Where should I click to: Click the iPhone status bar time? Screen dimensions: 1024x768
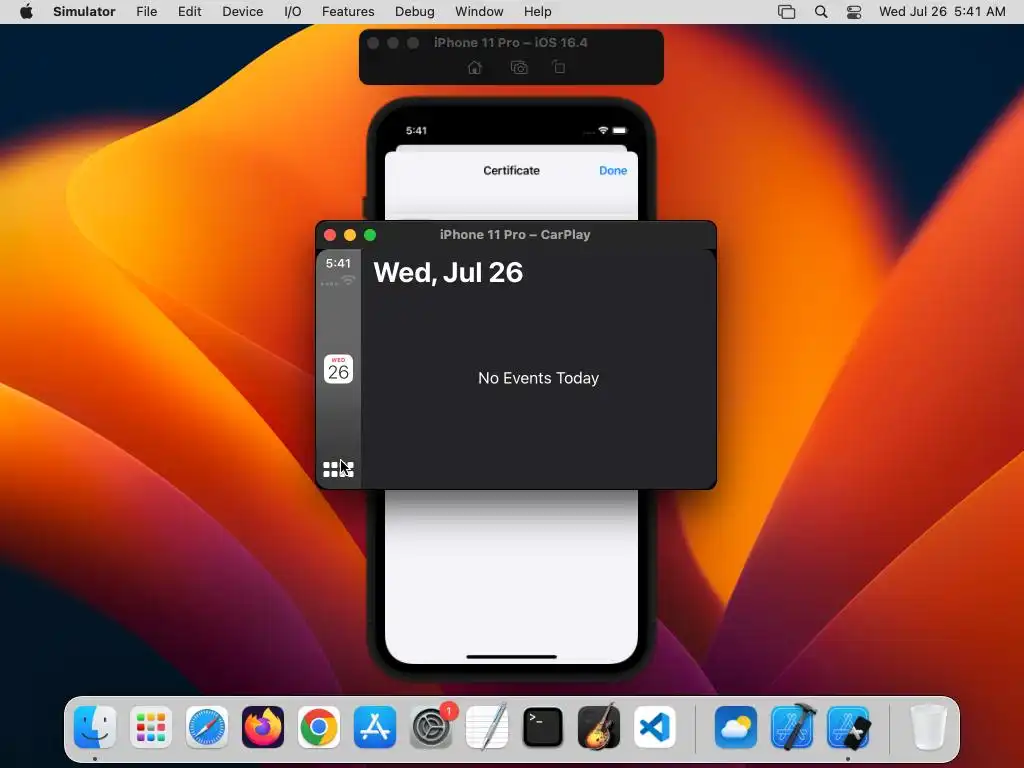coord(416,131)
